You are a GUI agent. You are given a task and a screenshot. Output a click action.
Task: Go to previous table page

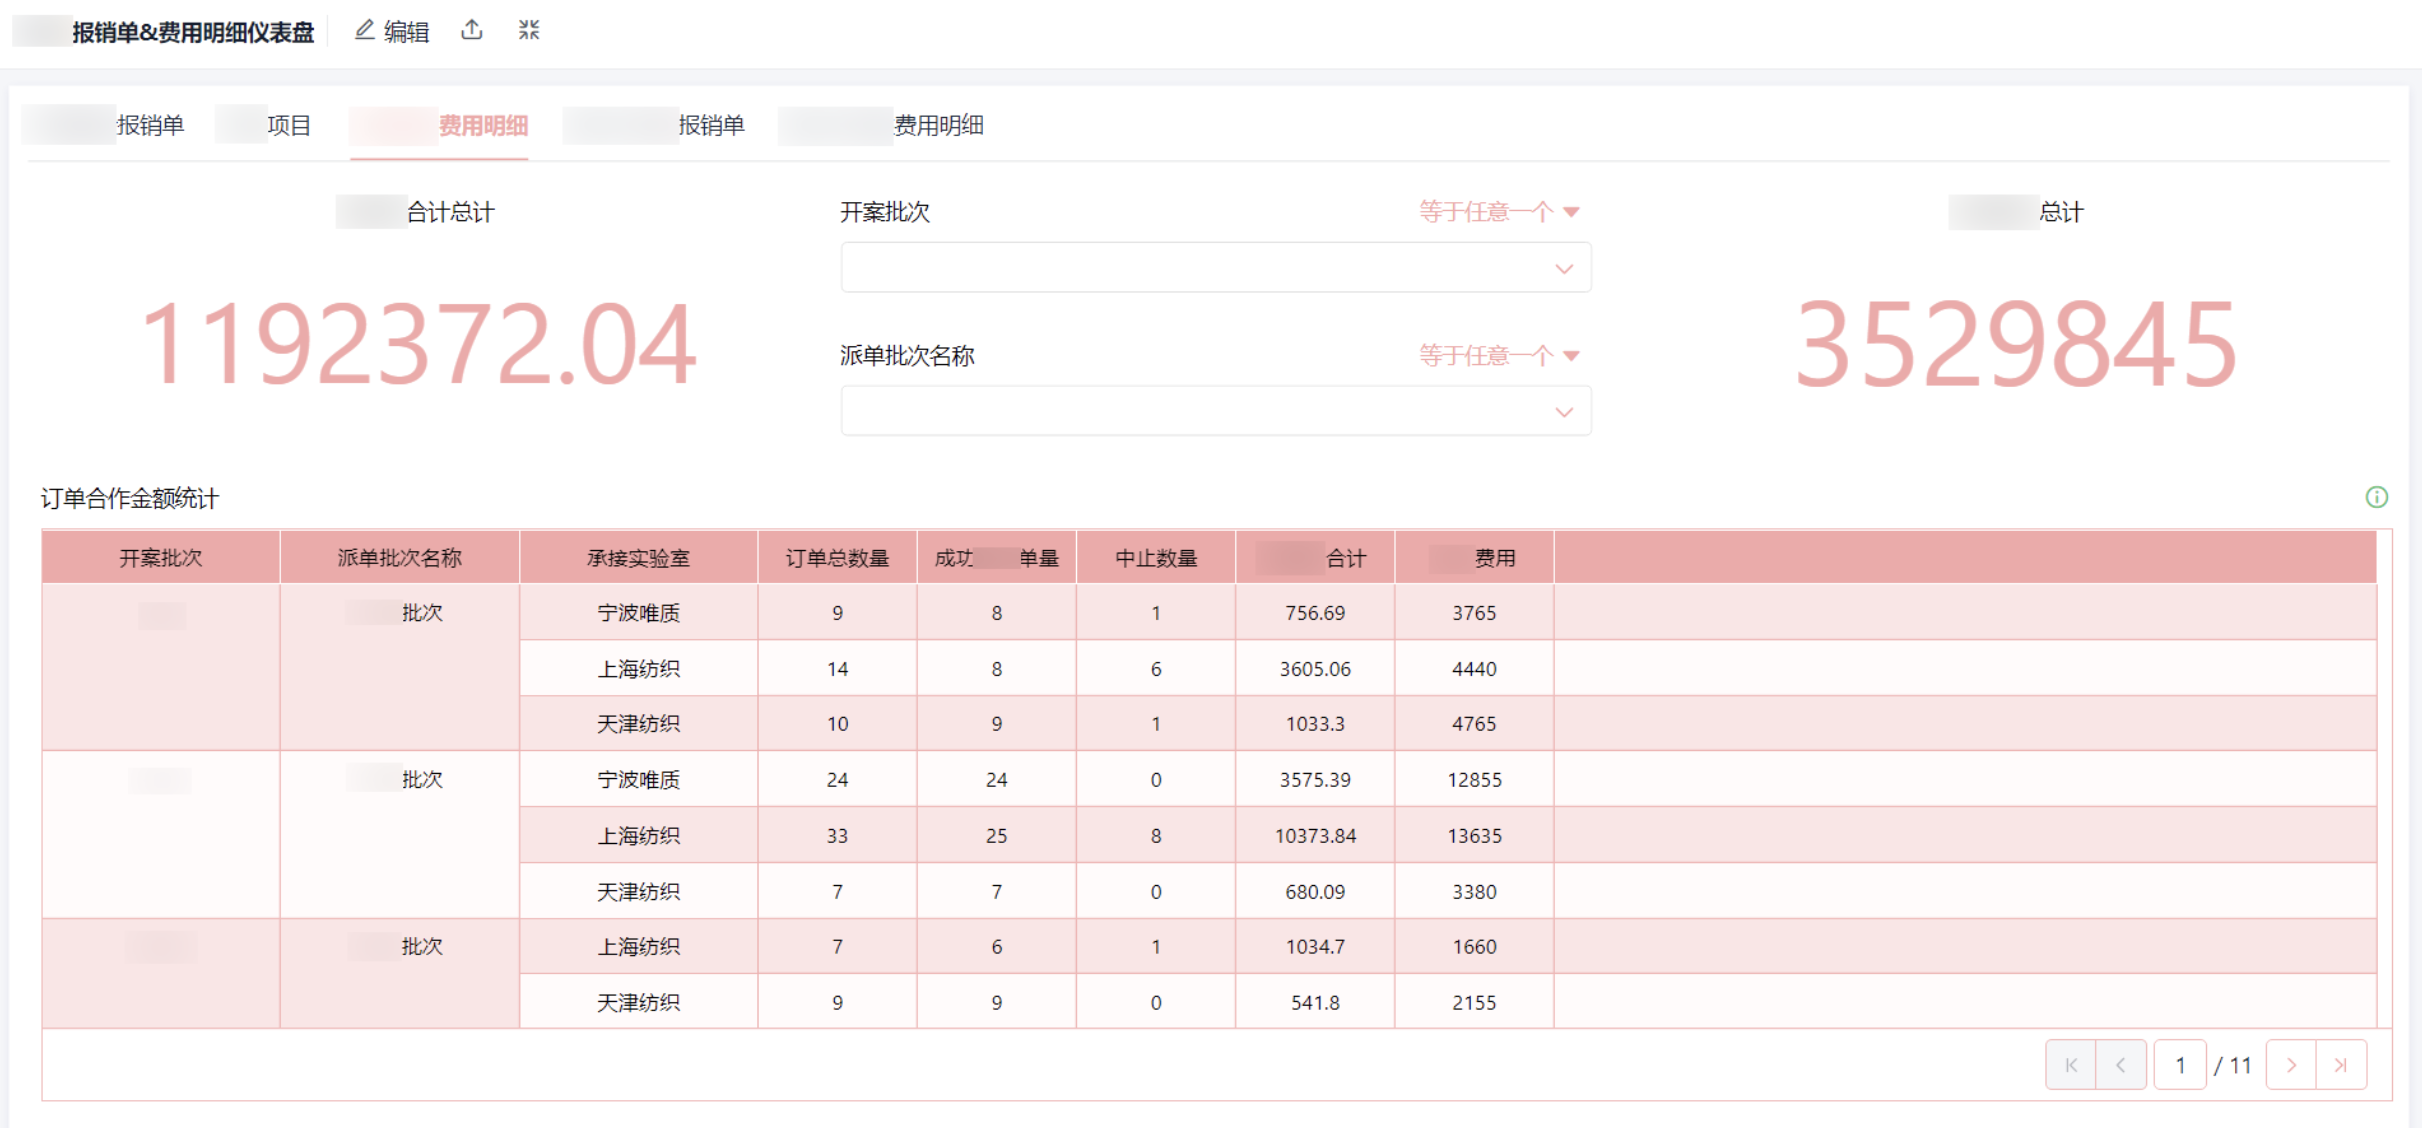pos(2120,1065)
